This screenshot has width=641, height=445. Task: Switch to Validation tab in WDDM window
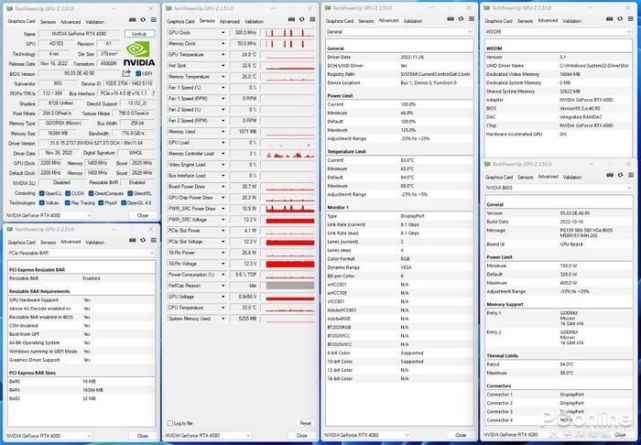(572, 21)
